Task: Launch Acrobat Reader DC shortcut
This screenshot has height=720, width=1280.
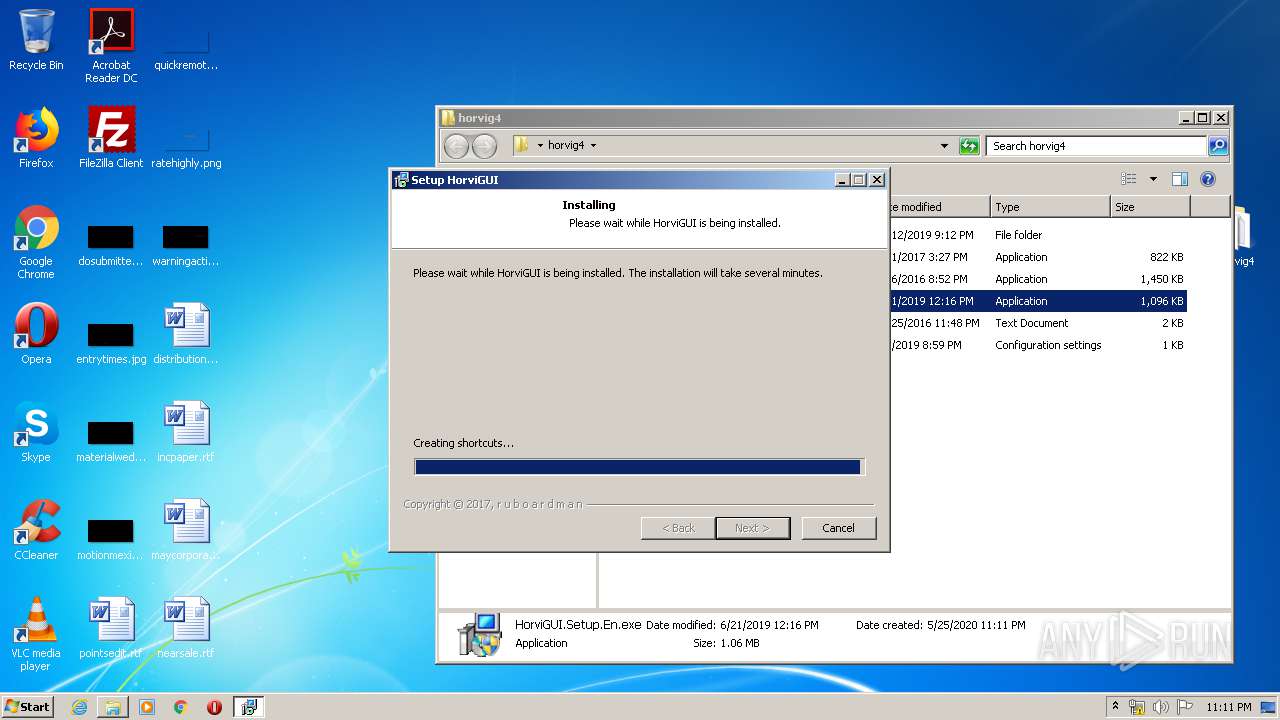Action: 111,46
